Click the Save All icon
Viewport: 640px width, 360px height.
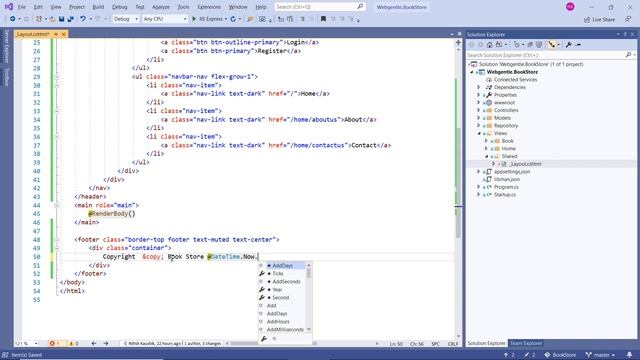(71, 19)
